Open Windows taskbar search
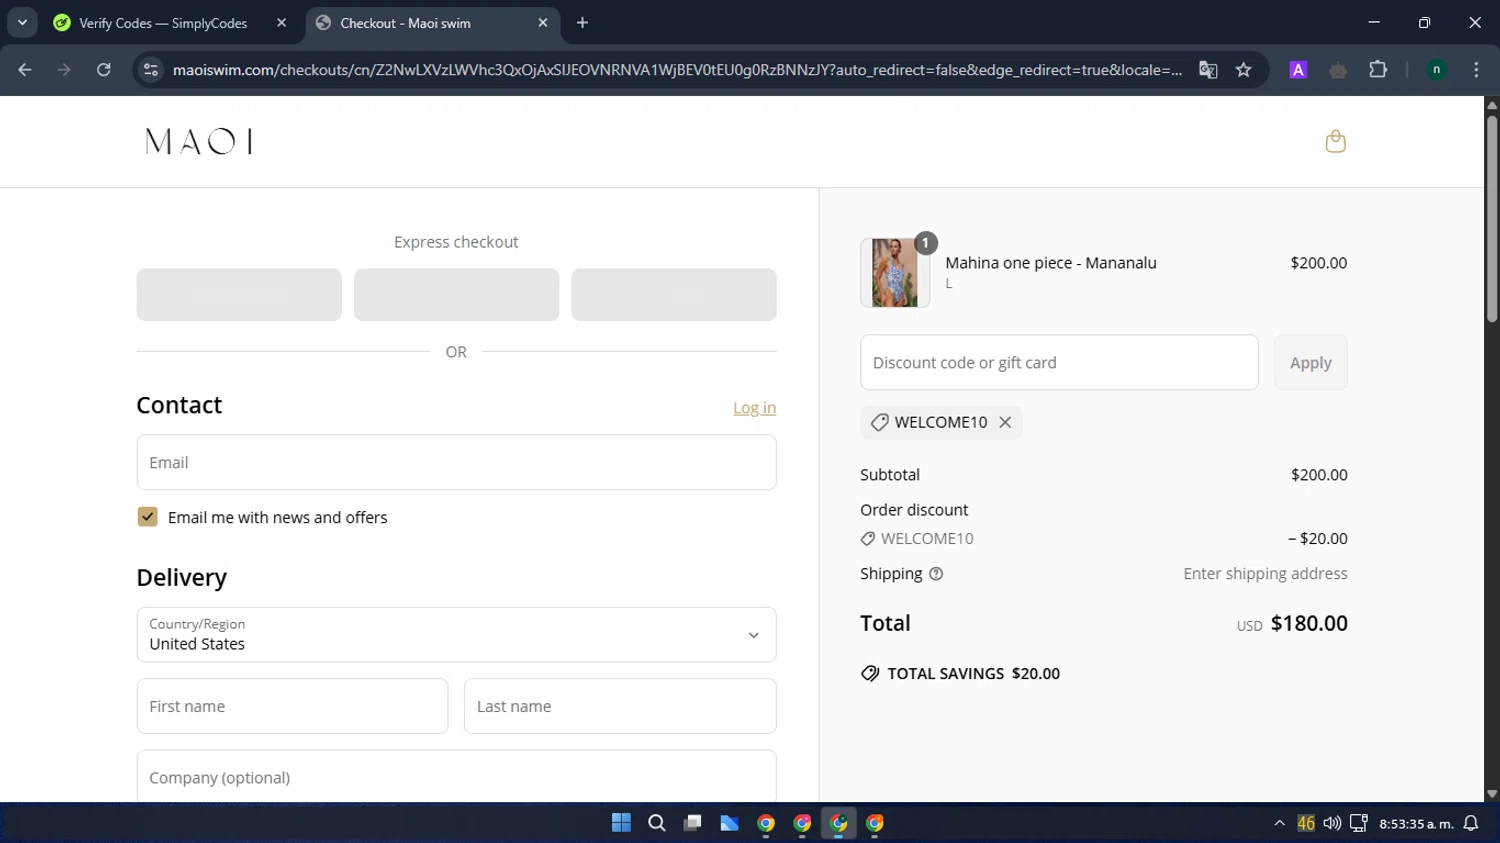Image resolution: width=1500 pixels, height=843 pixels. (x=657, y=823)
